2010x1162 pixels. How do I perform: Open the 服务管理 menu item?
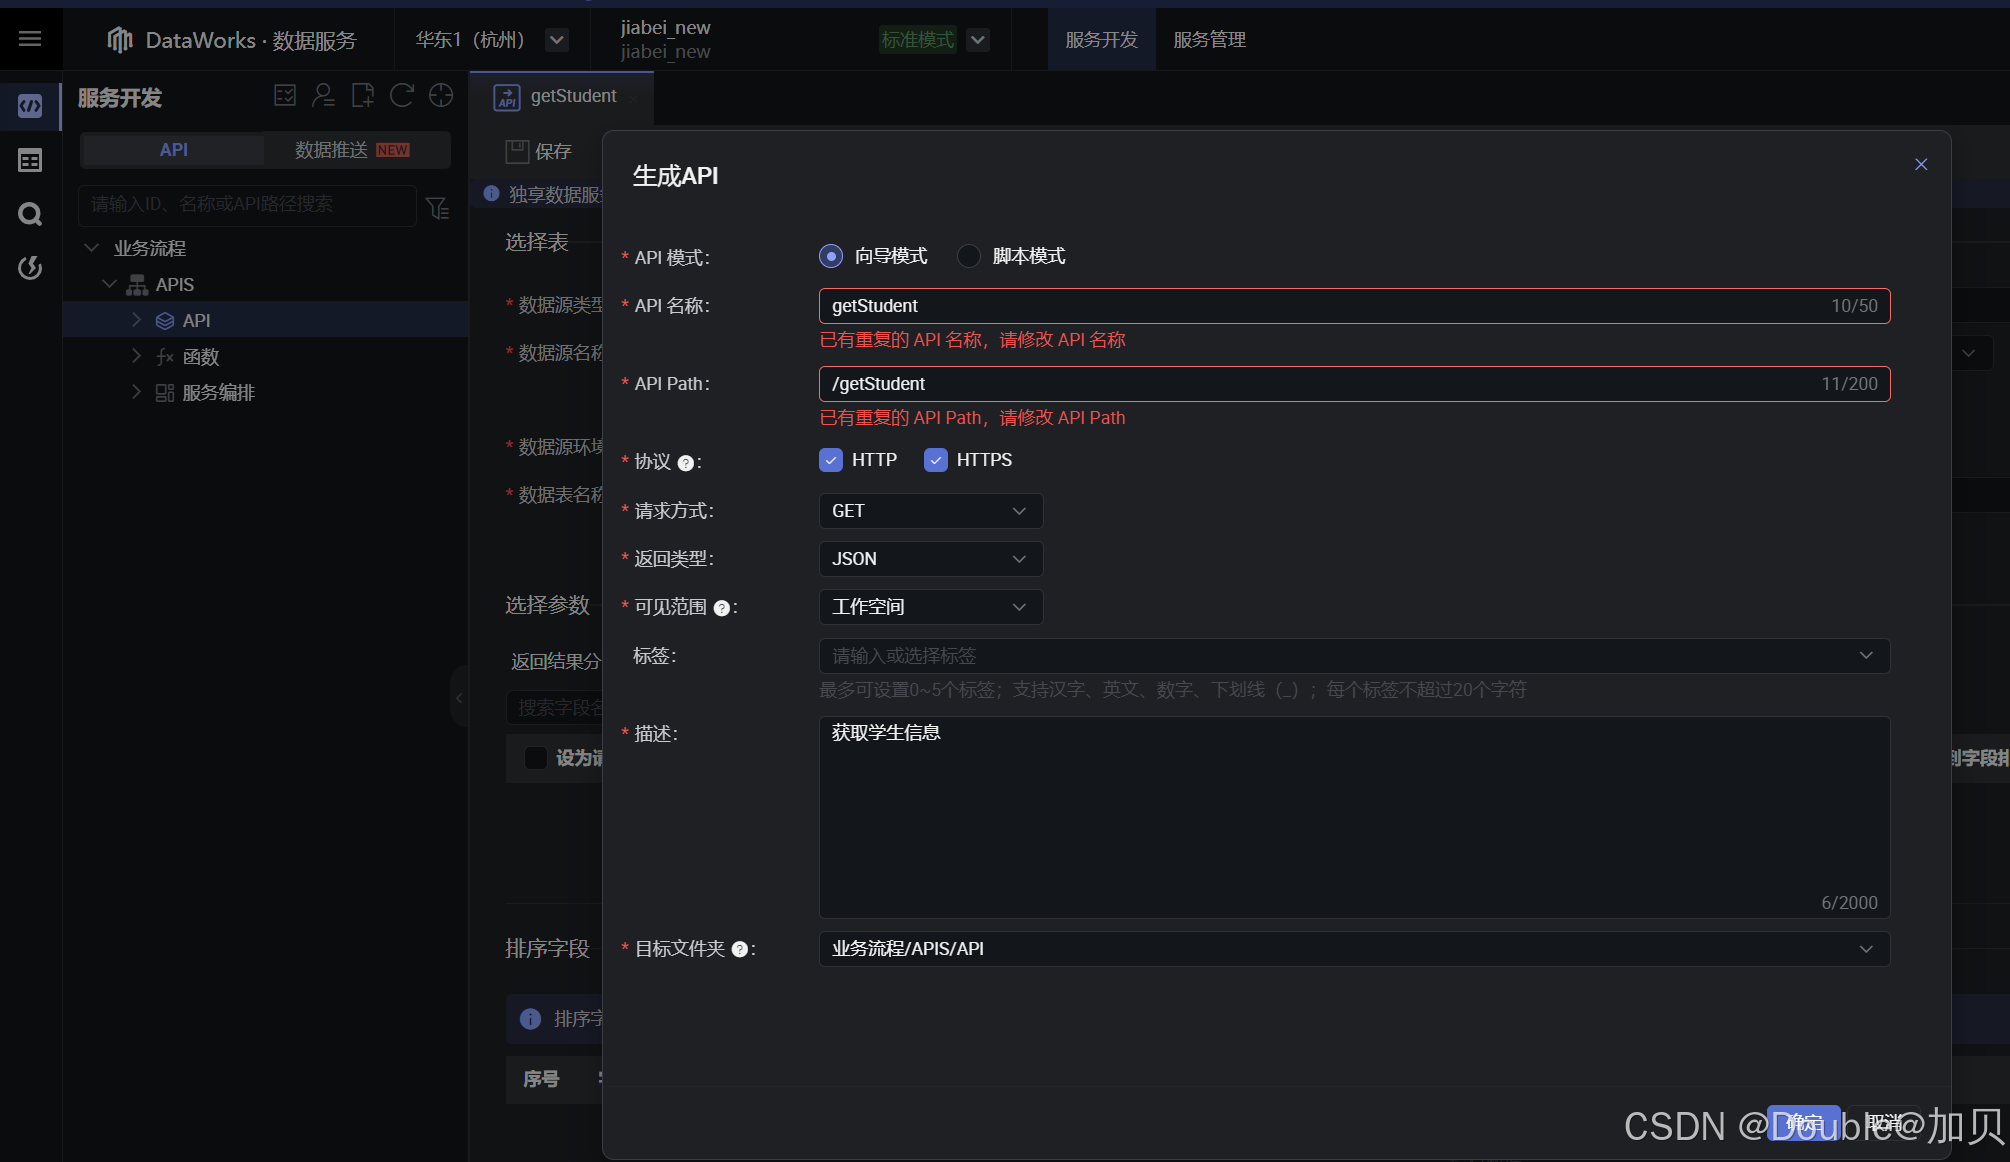[1208, 39]
